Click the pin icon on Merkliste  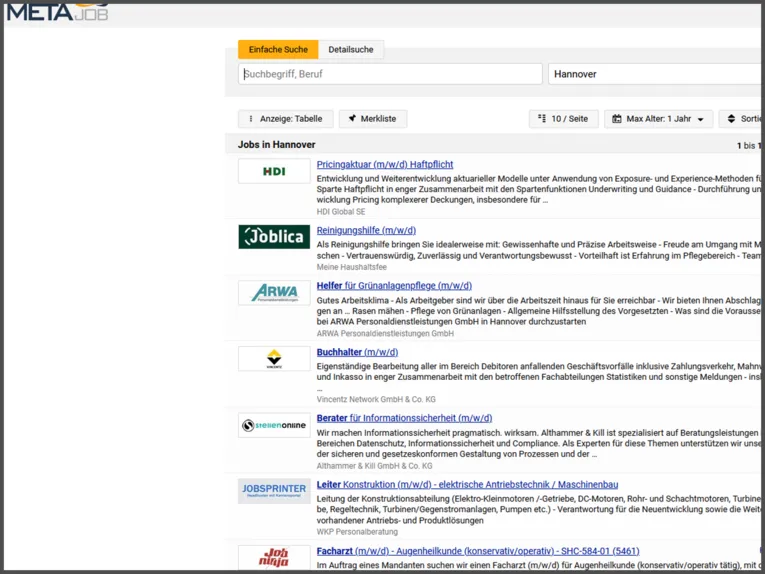click(x=352, y=119)
